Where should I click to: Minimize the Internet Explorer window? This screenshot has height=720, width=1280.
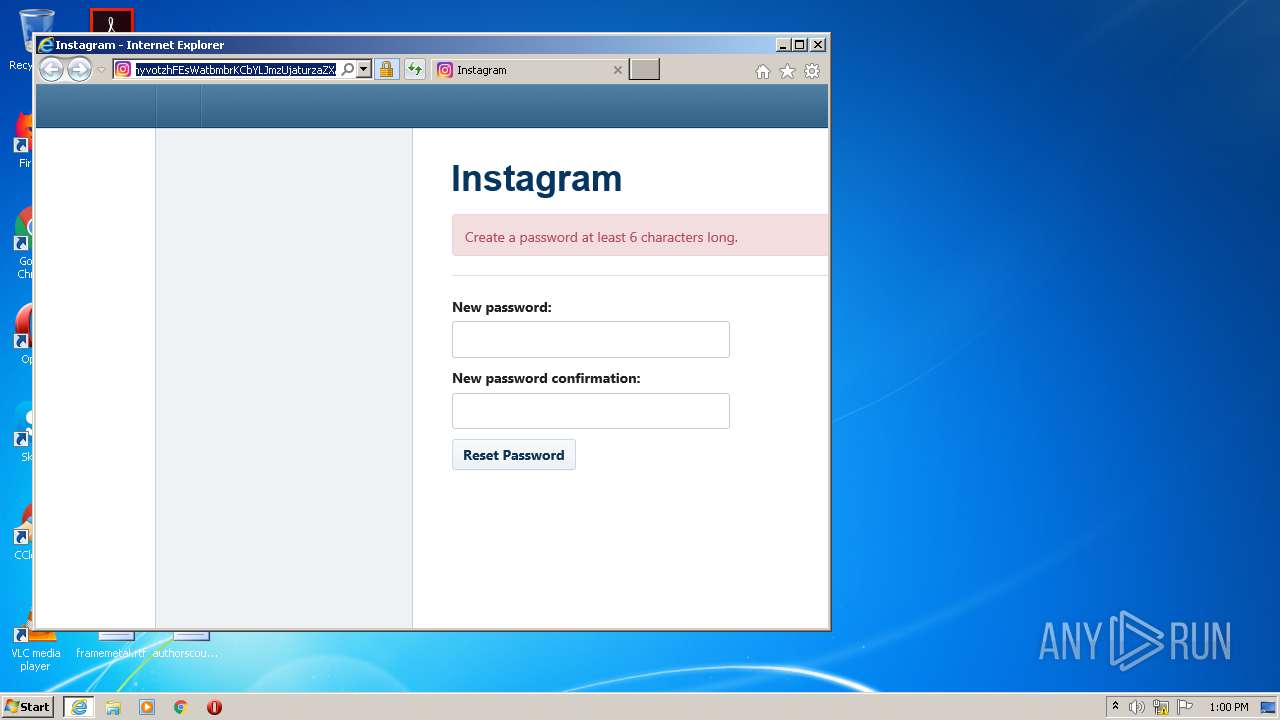coord(782,45)
